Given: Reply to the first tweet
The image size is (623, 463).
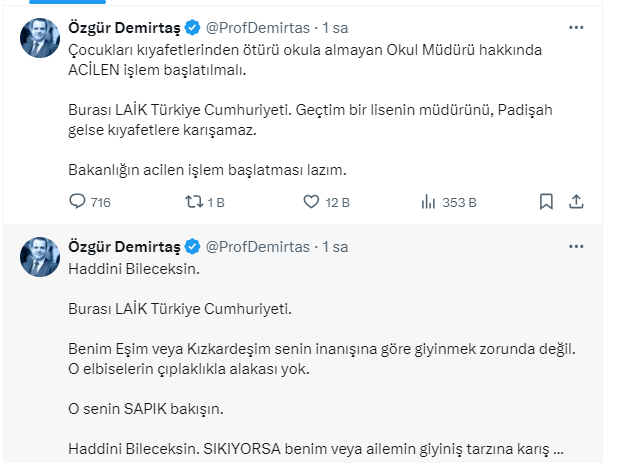Looking at the screenshot, I should 78,202.
